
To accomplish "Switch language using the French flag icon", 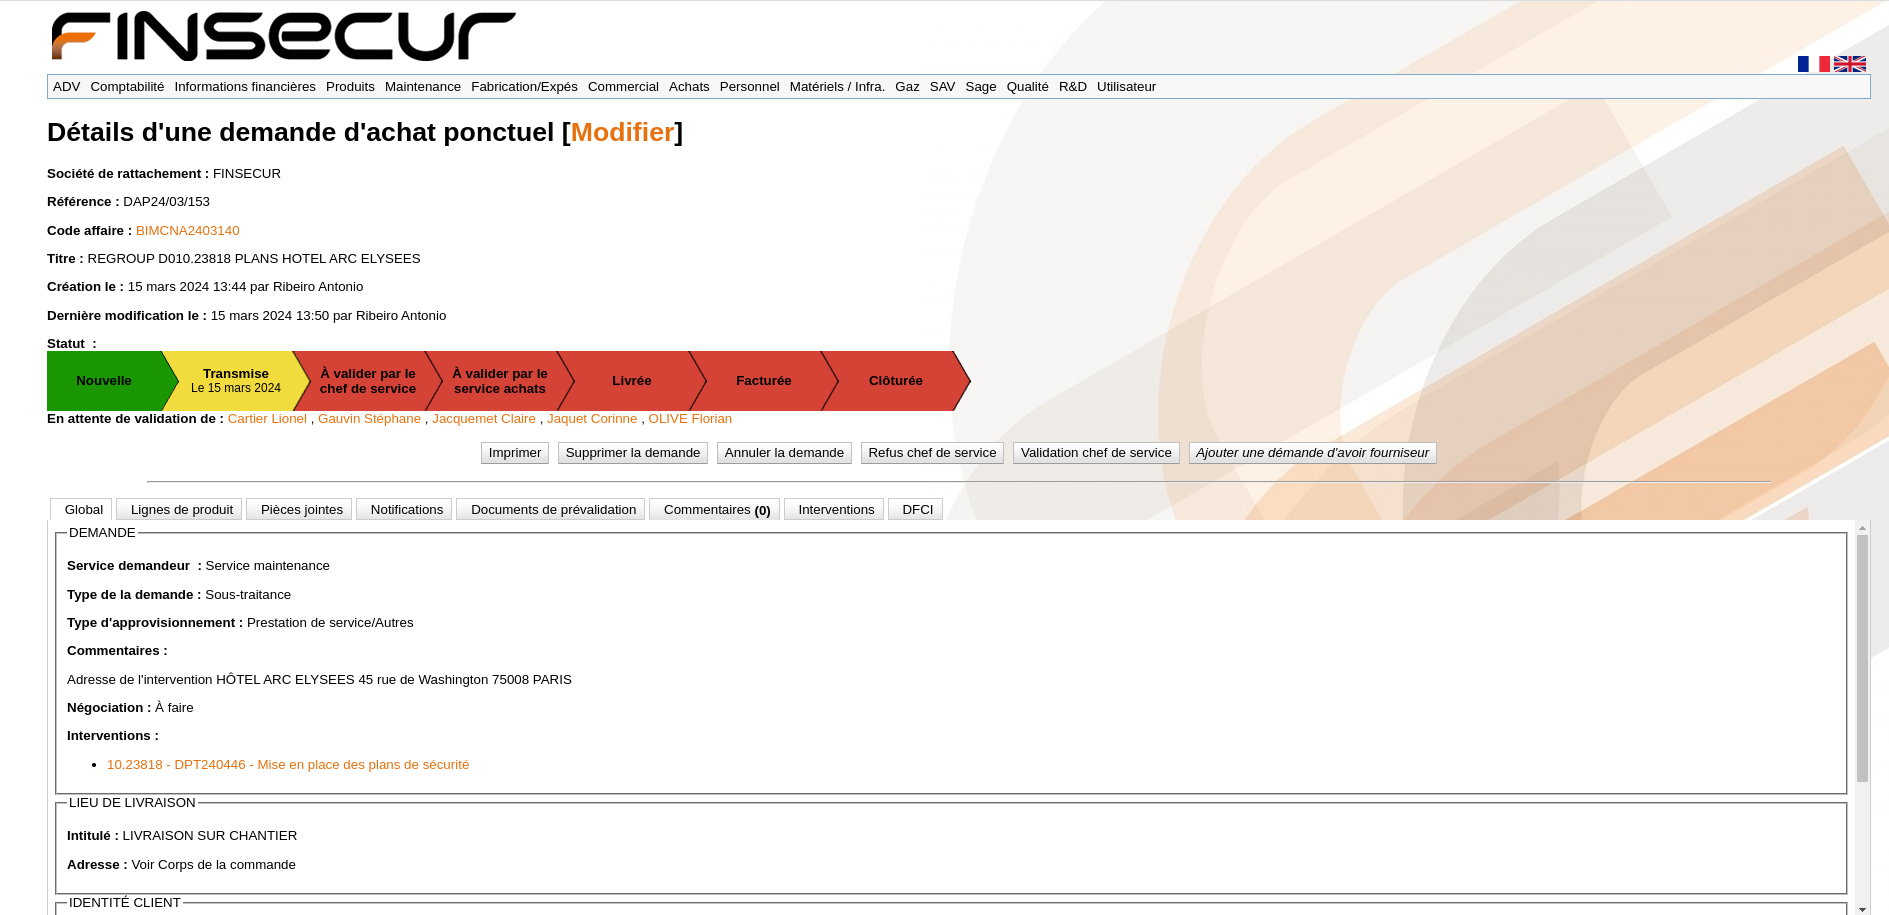I will point(1812,63).
